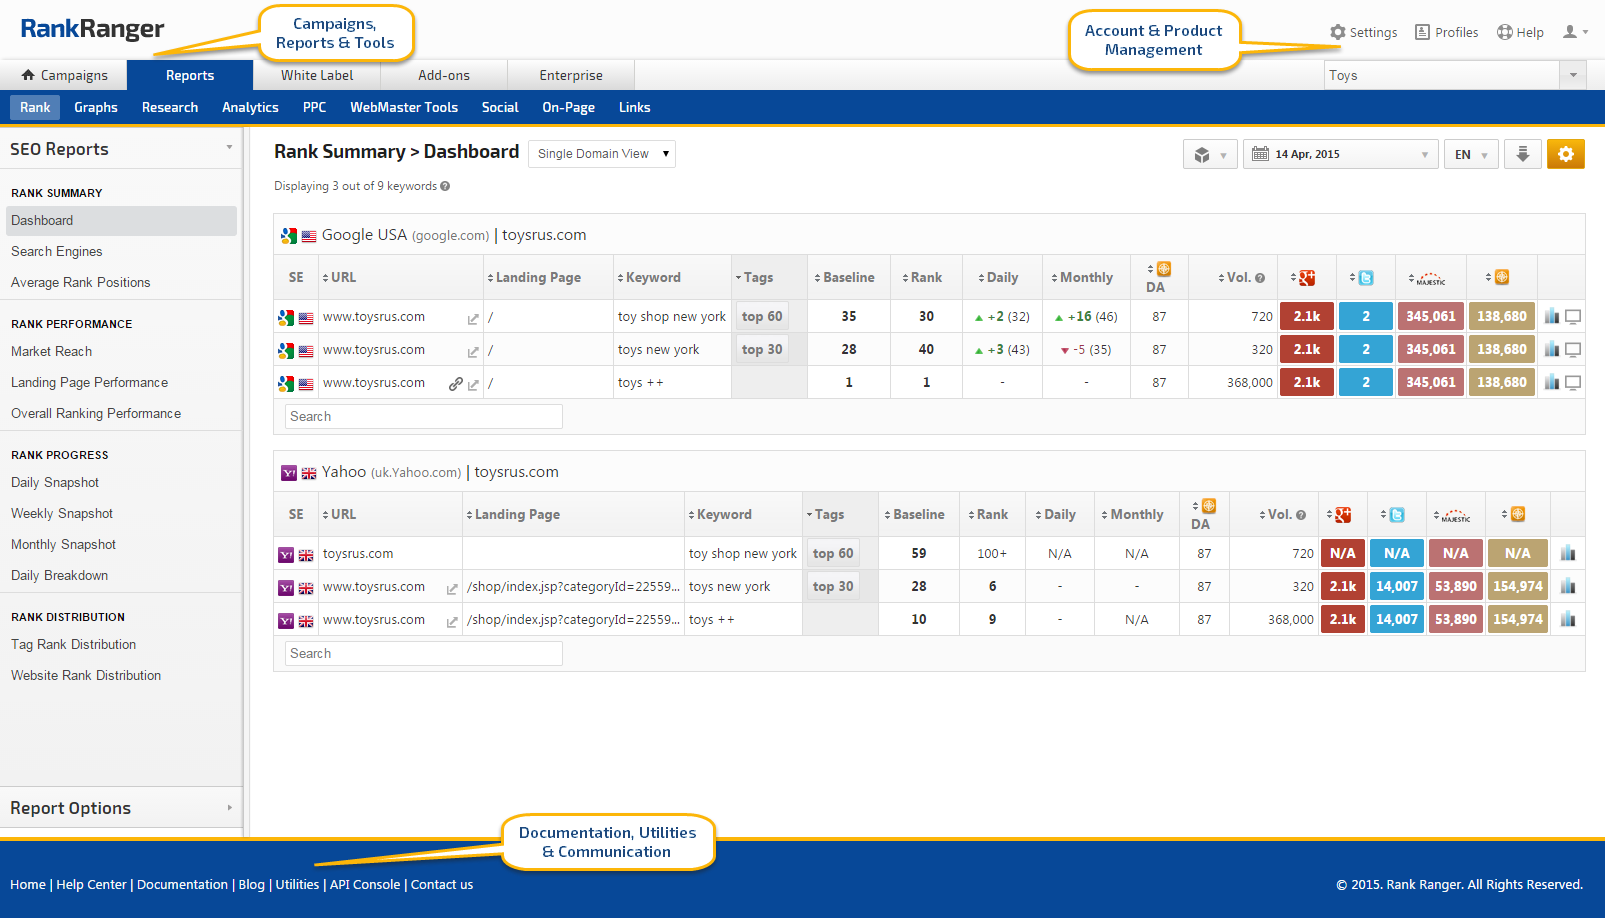Click the orange gear report settings button

coord(1565,154)
